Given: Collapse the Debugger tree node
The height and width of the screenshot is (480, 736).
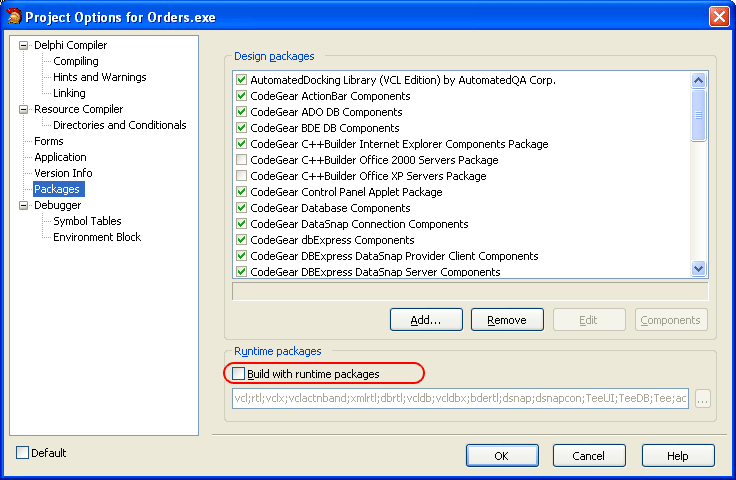Looking at the screenshot, I should coord(23,205).
